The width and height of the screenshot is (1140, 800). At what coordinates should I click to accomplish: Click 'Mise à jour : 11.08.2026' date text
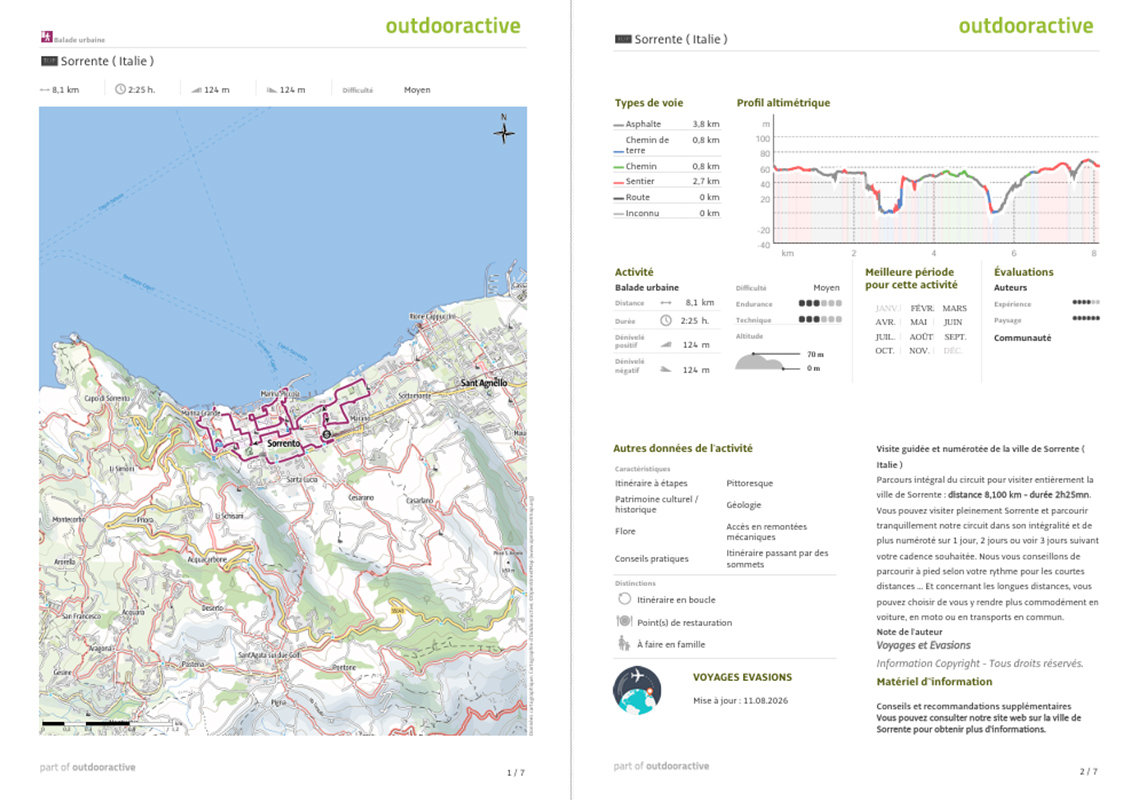(x=740, y=700)
